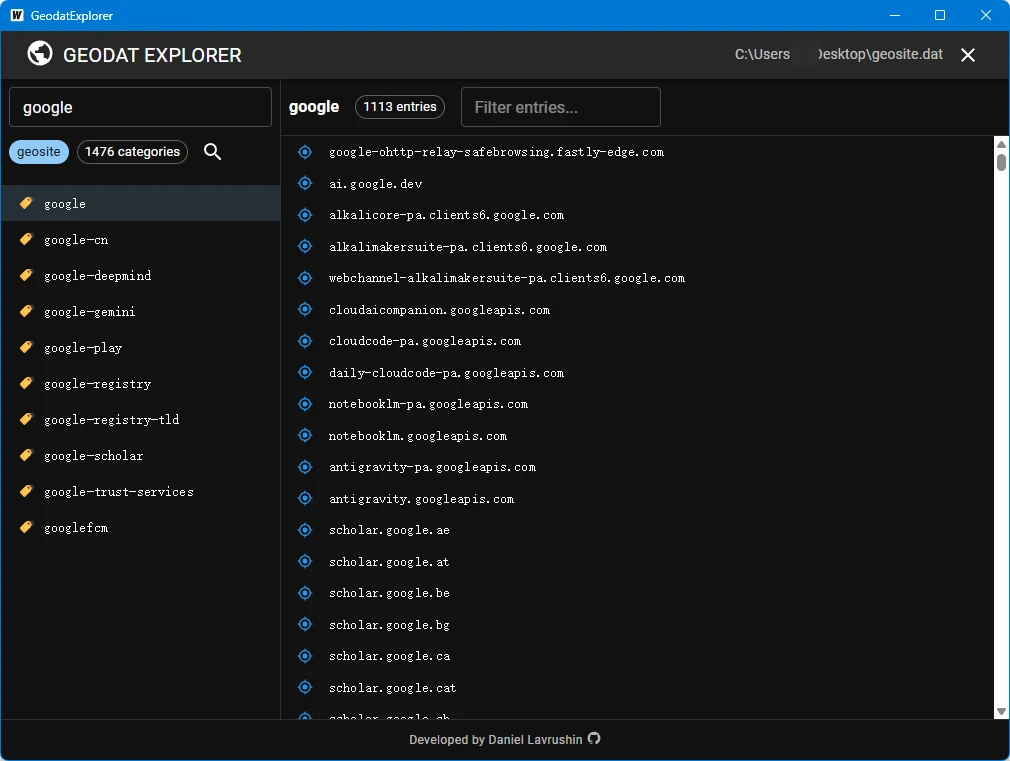Click the tag icon beside google-gemini
The height and width of the screenshot is (761, 1010).
point(26,311)
